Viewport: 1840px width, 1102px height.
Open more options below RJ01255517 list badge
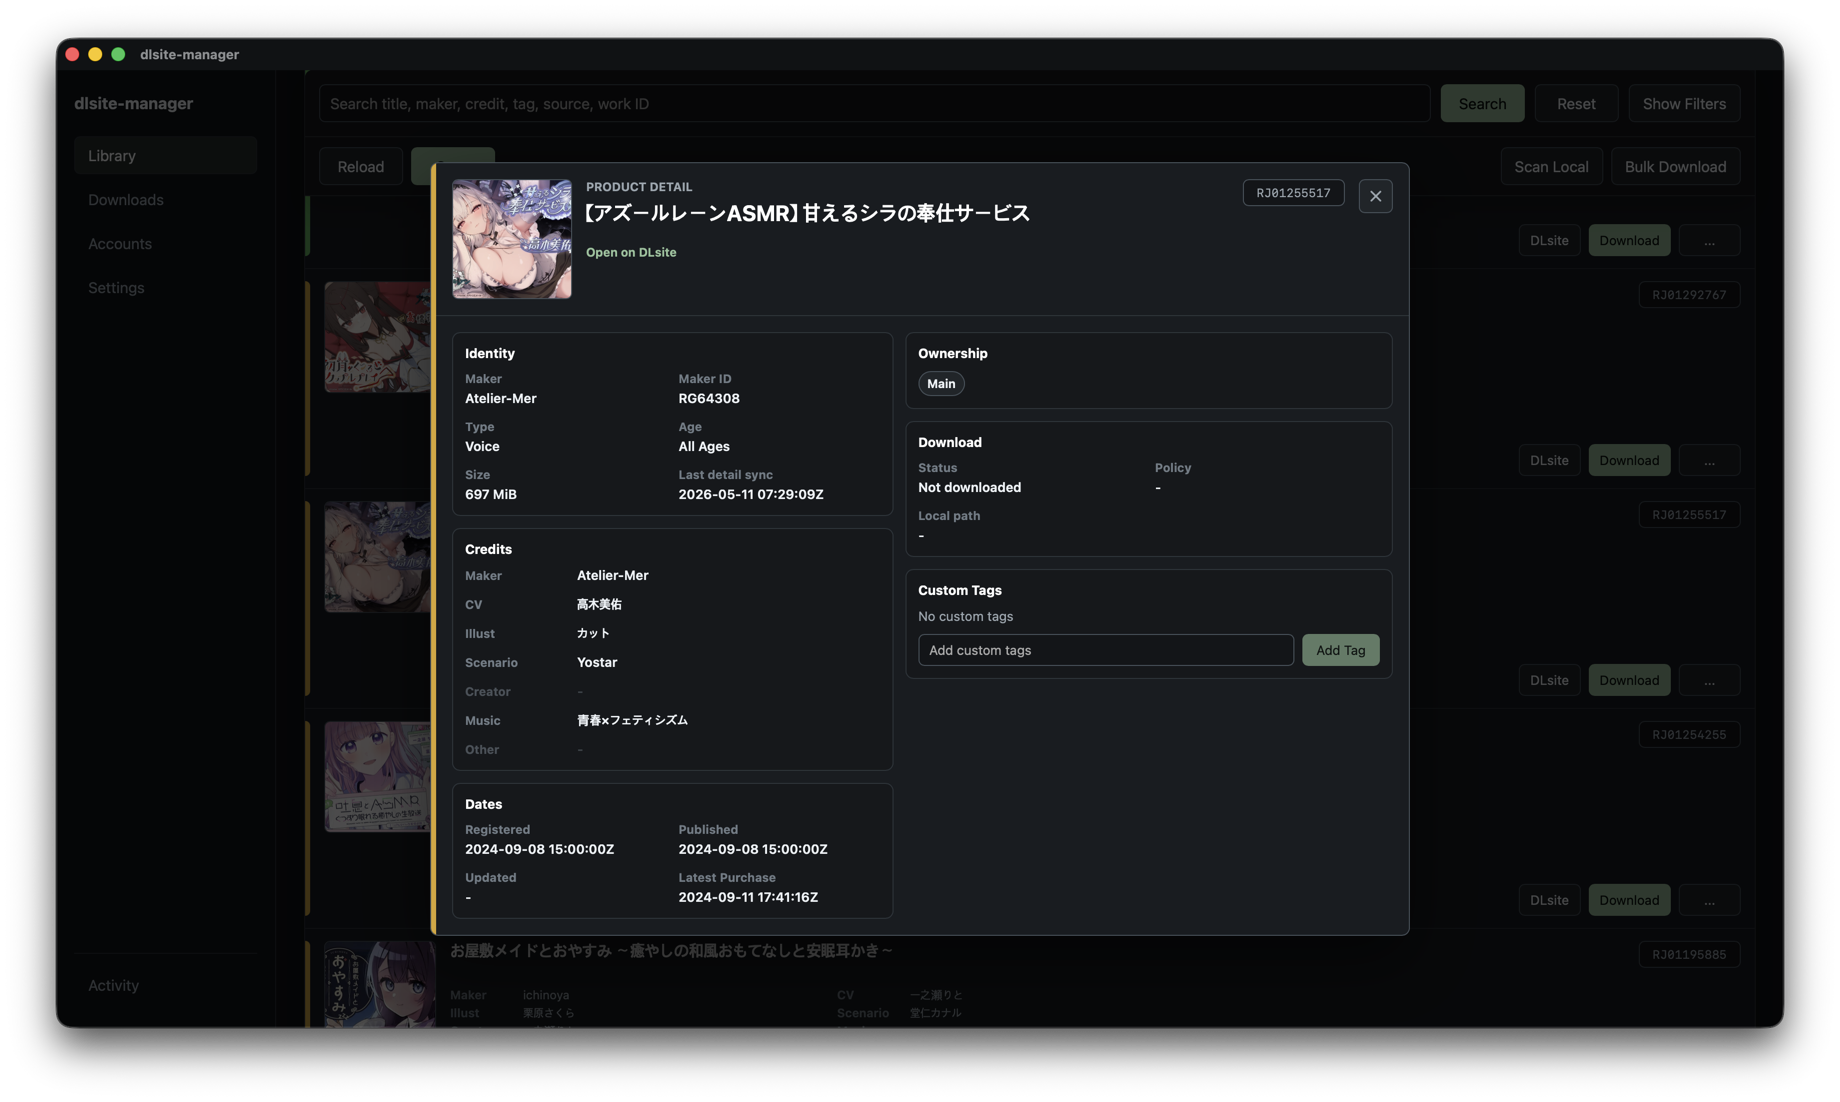[1709, 680]
